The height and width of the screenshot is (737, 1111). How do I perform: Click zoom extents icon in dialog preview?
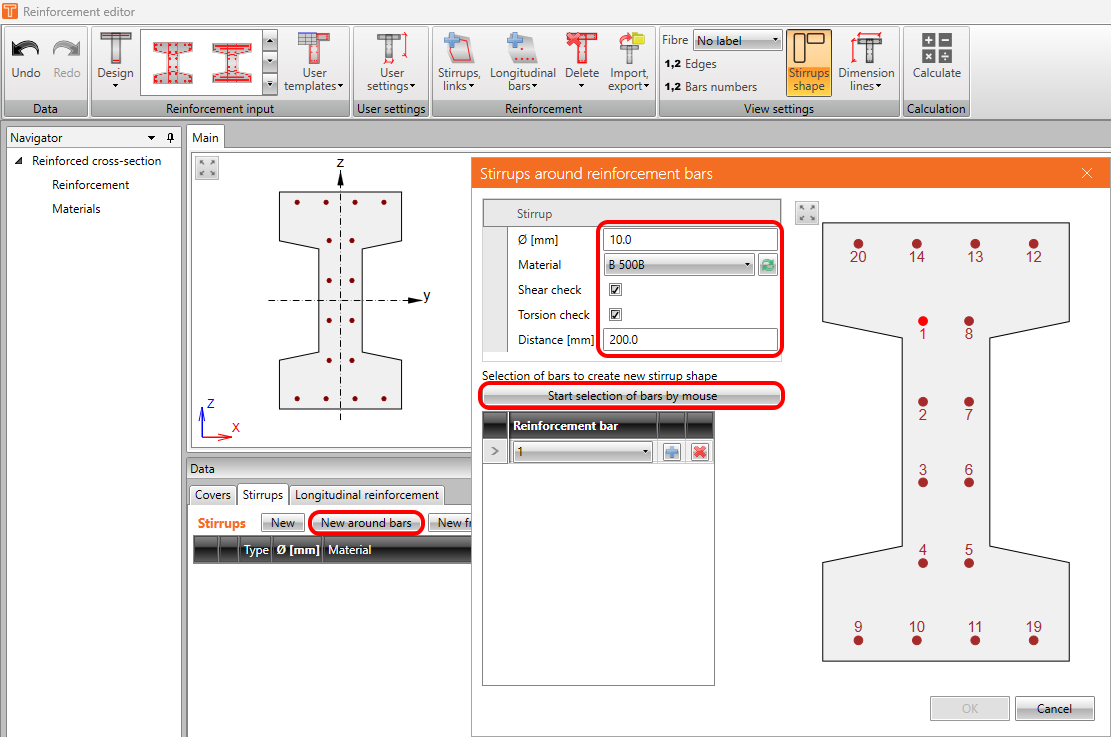pyautogui.click(x=808, y=213)
